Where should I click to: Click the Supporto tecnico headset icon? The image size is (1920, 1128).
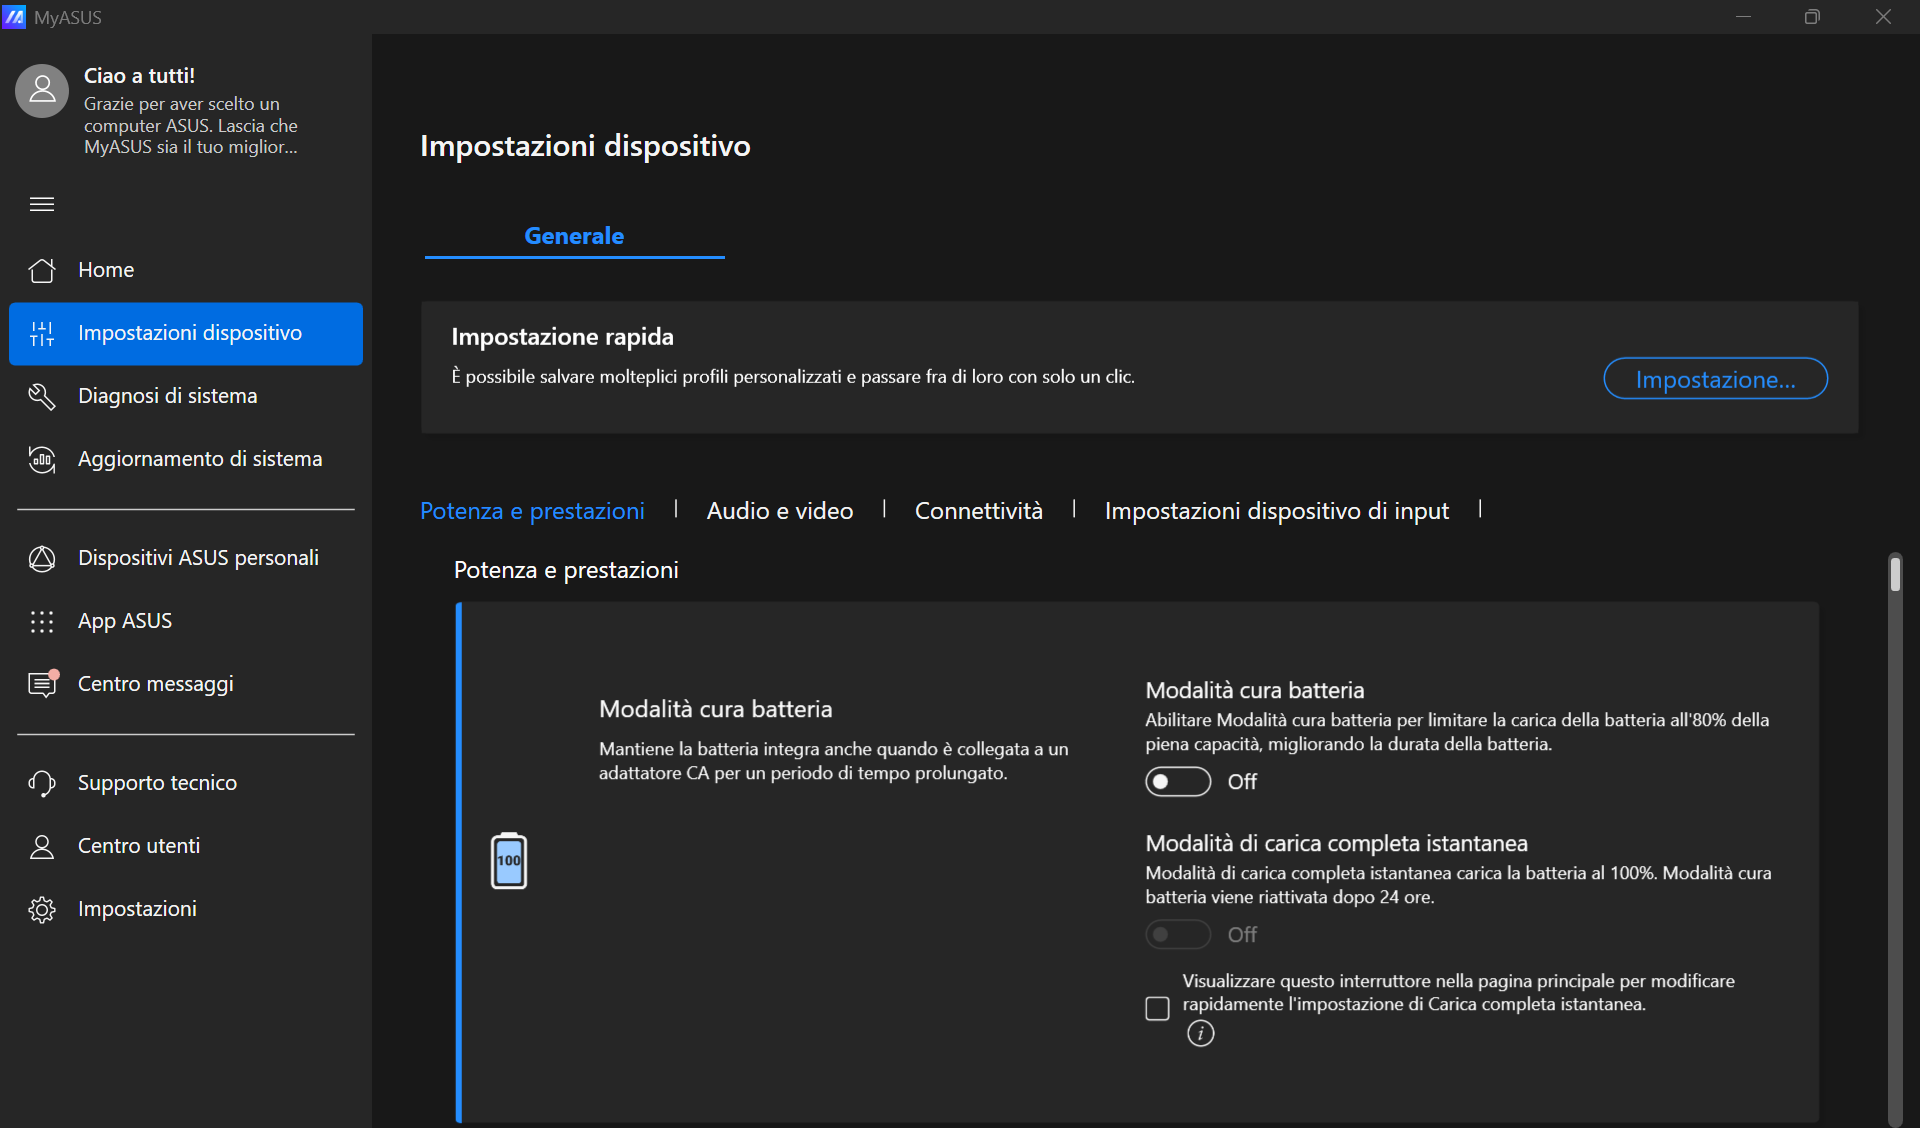pos(42,783)
